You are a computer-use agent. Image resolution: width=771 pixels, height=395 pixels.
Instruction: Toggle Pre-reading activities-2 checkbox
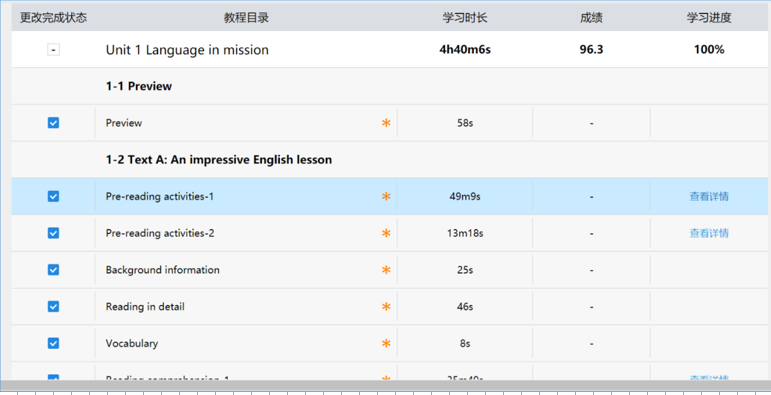[x=54, y=233]
